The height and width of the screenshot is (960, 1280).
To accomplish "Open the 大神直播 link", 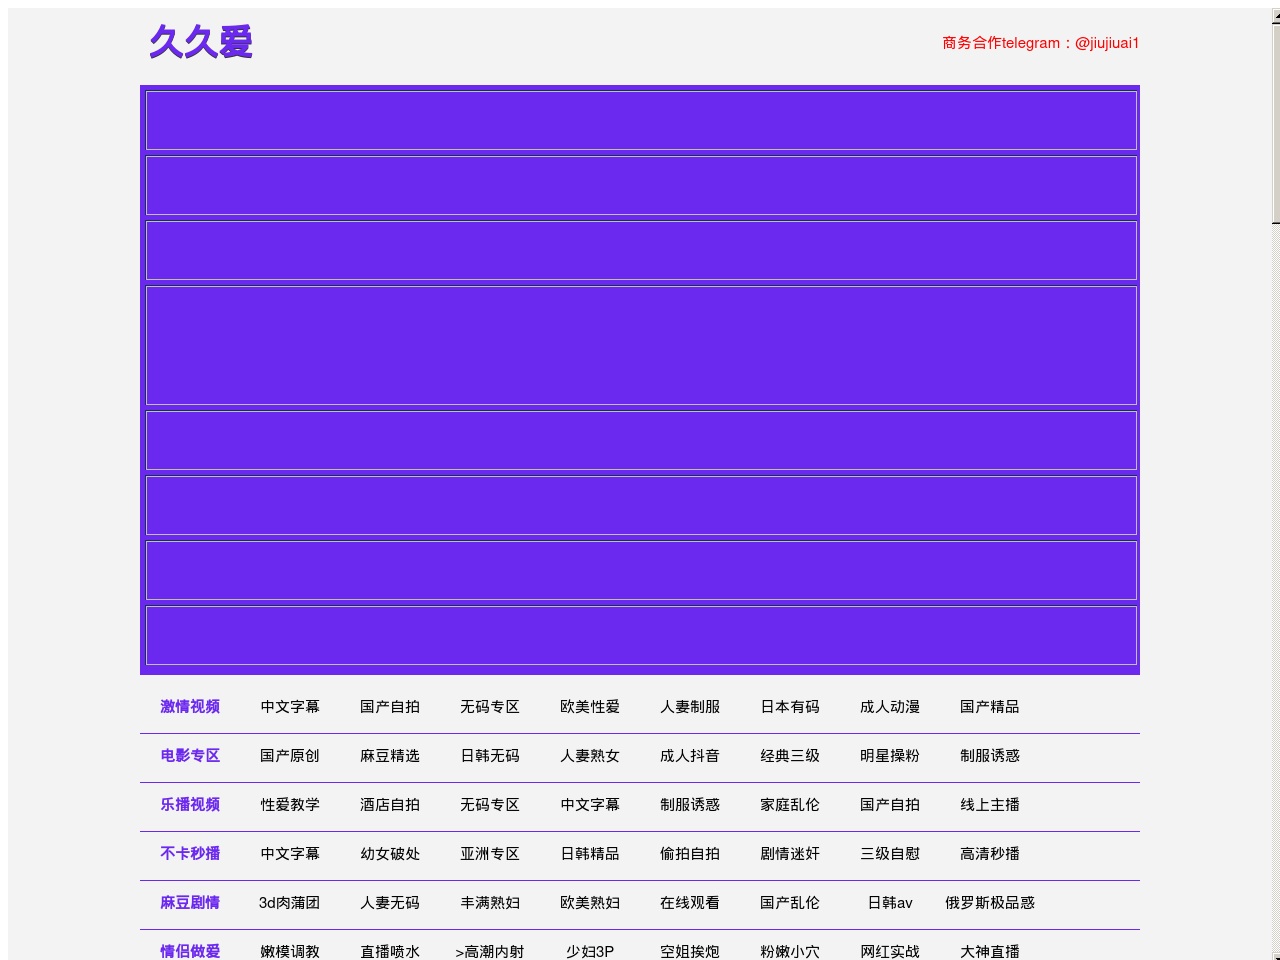I will [990, 951].
